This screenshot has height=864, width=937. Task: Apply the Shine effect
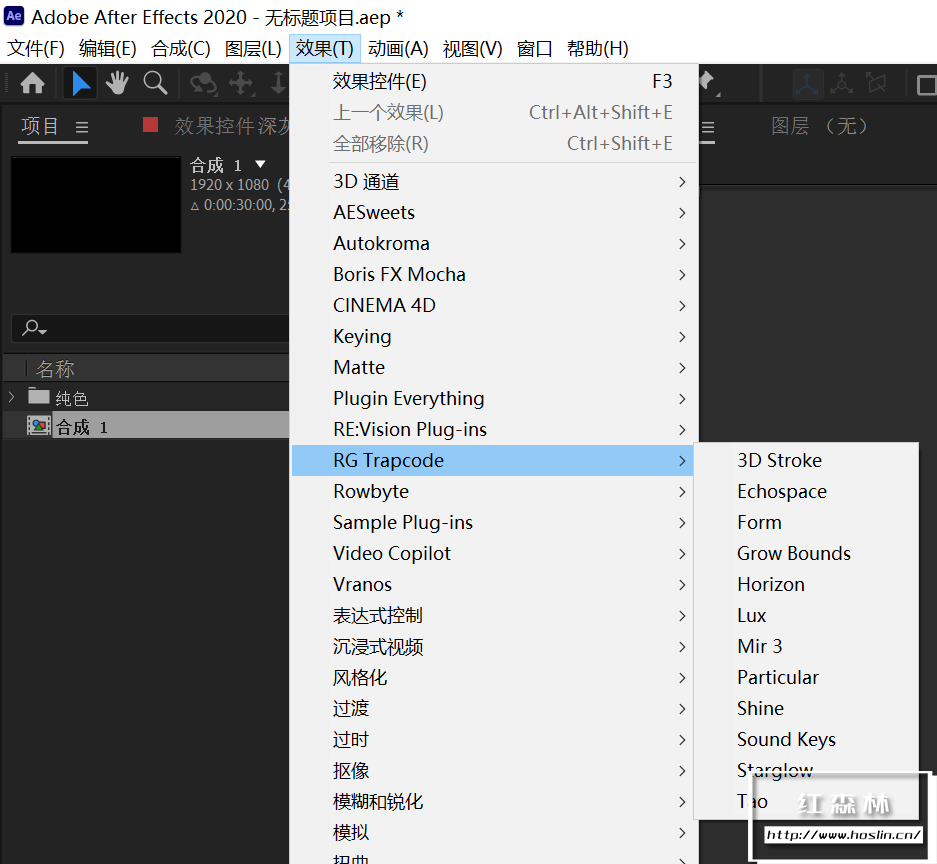(806, 709)
